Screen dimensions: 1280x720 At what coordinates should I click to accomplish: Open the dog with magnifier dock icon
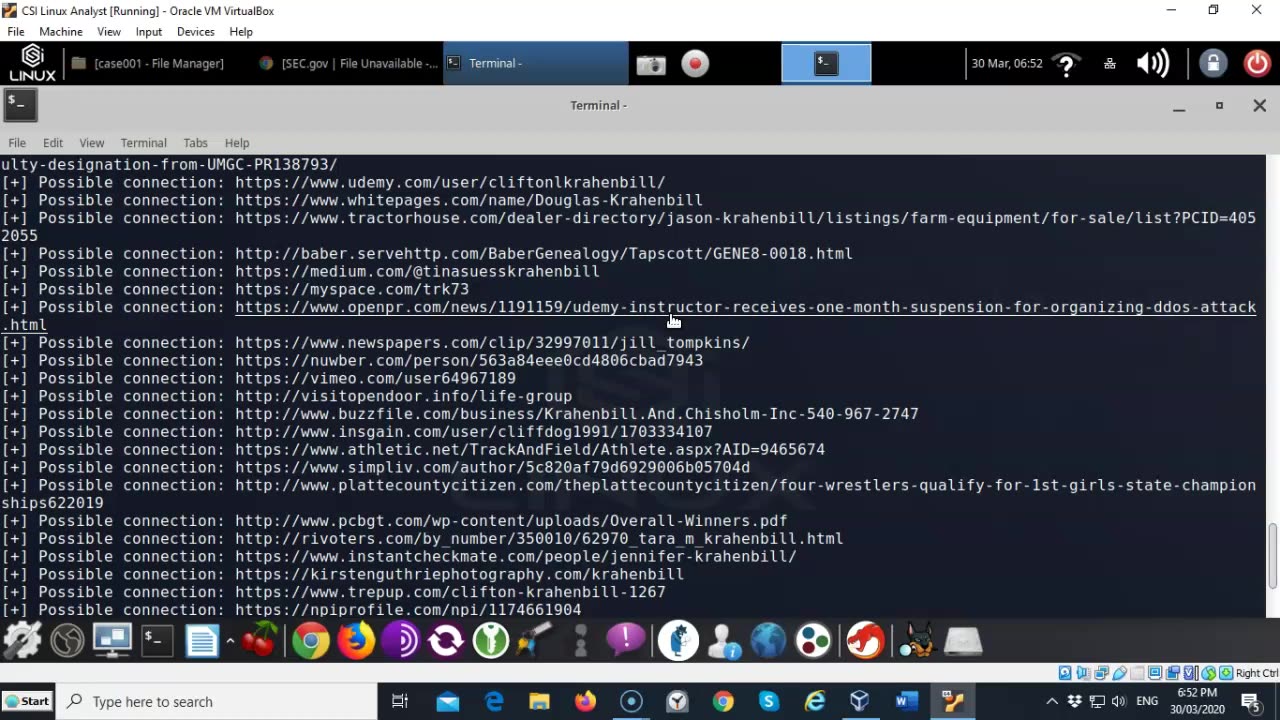916,640
